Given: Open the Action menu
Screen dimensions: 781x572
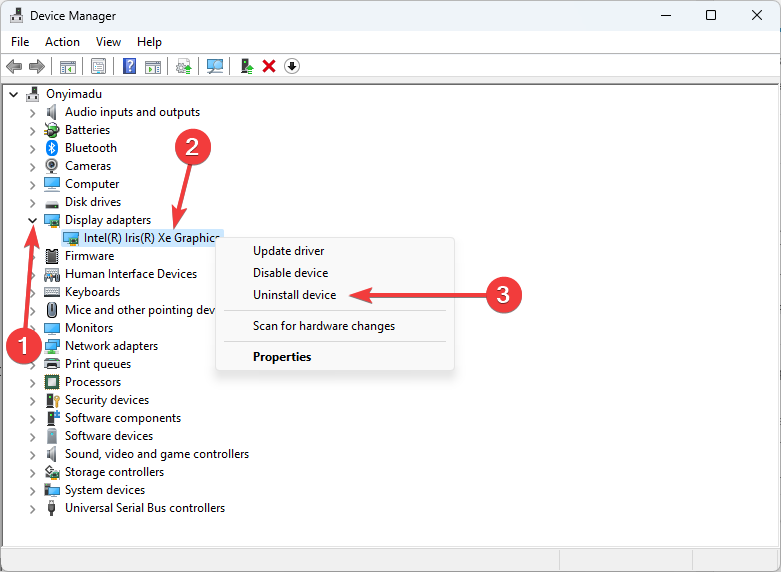Looking at the screenshot, I should (x=62, y=42).
